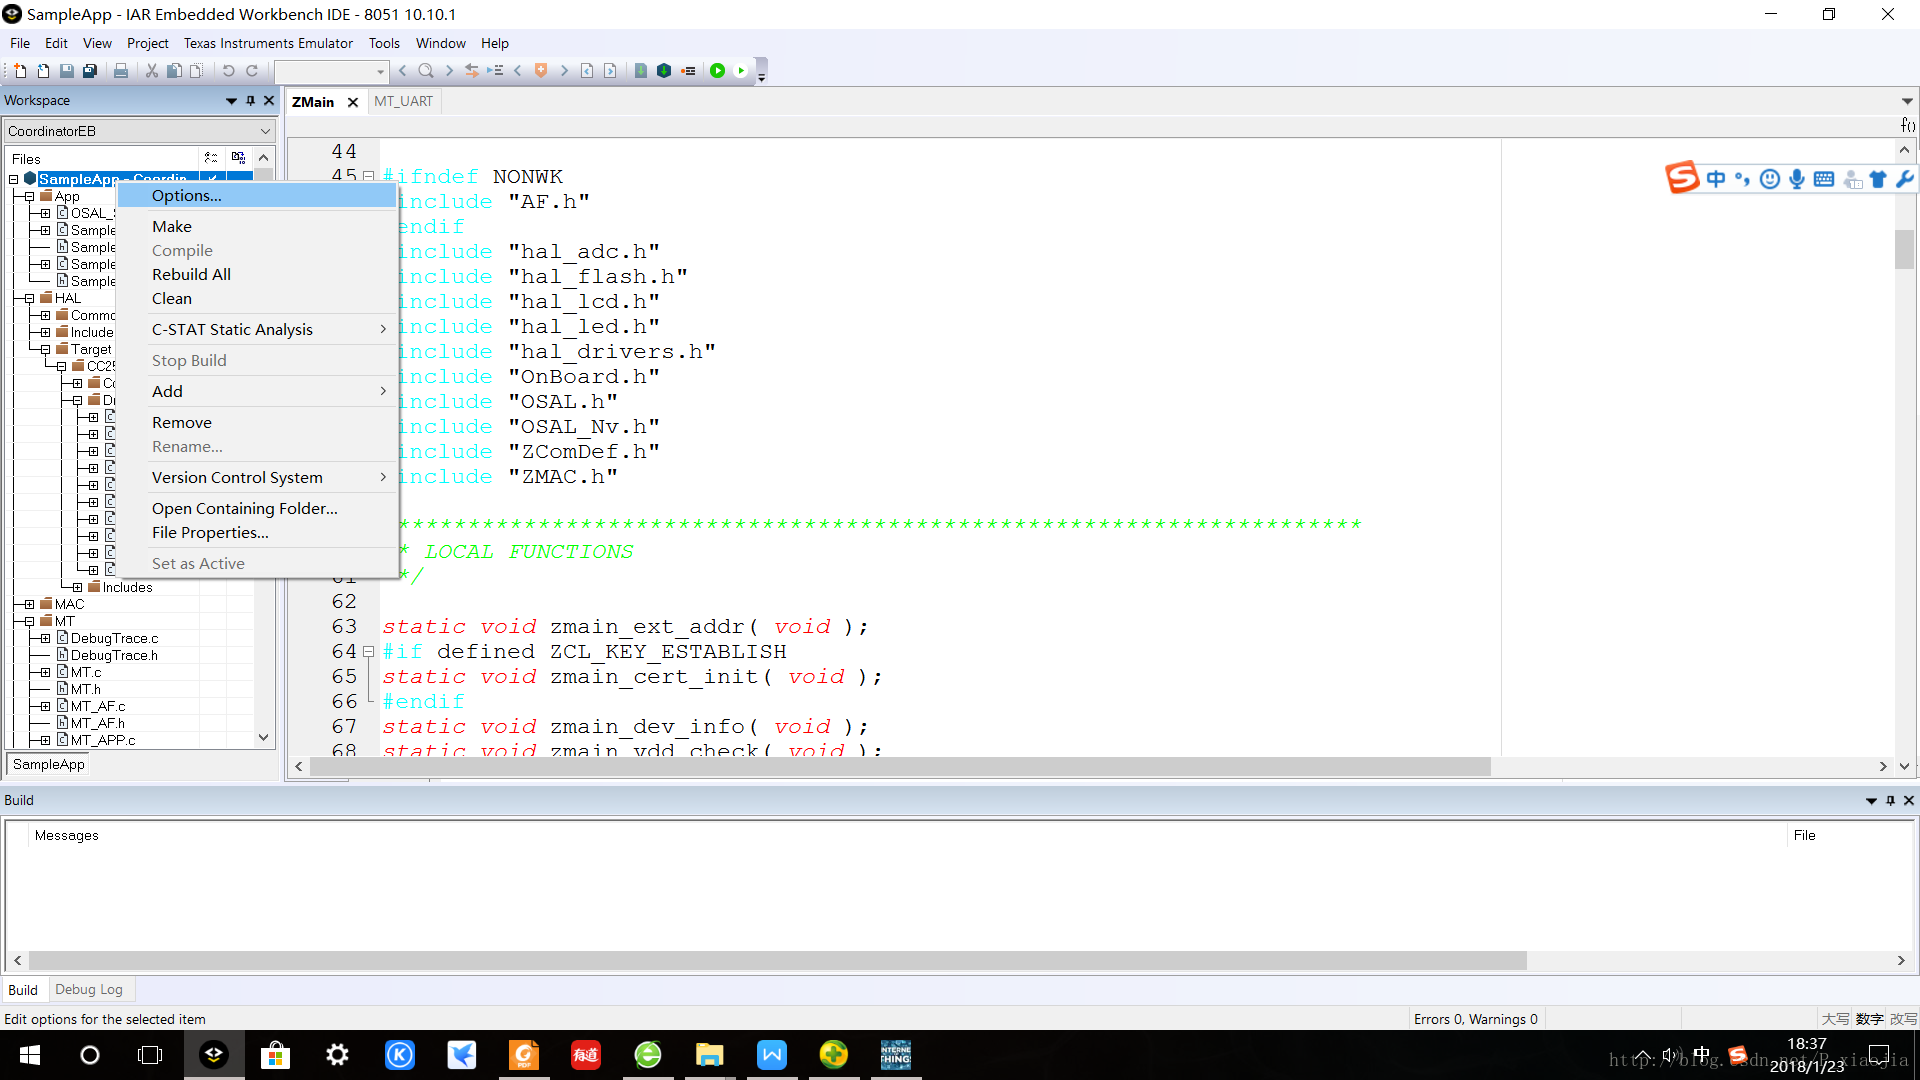This screenshot has height=1080, width=1920.
Task: Choose File Properties... from context menu
Action: tap(257, 533)
